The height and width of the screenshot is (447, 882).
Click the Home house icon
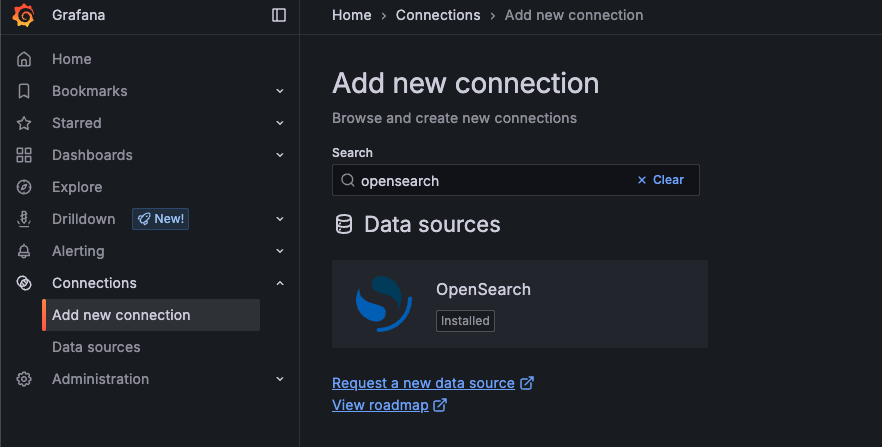point(24,59)
